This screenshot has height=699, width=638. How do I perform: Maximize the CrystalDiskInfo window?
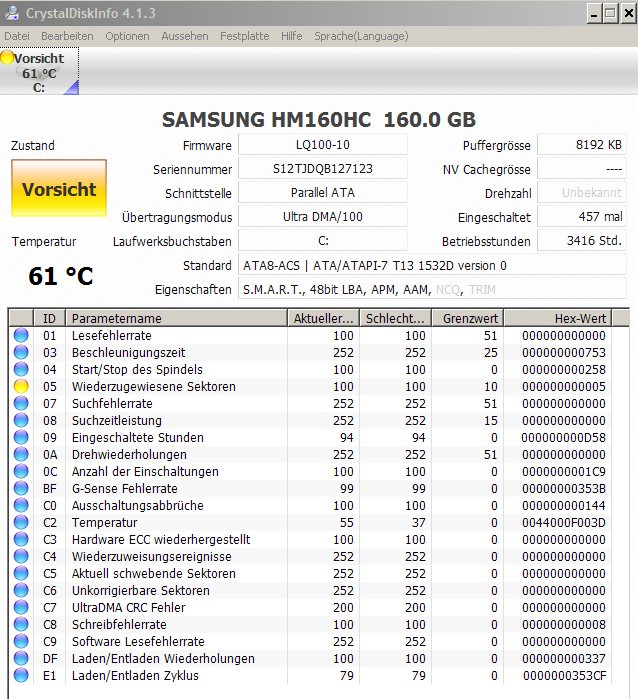[x=610, y=13]
